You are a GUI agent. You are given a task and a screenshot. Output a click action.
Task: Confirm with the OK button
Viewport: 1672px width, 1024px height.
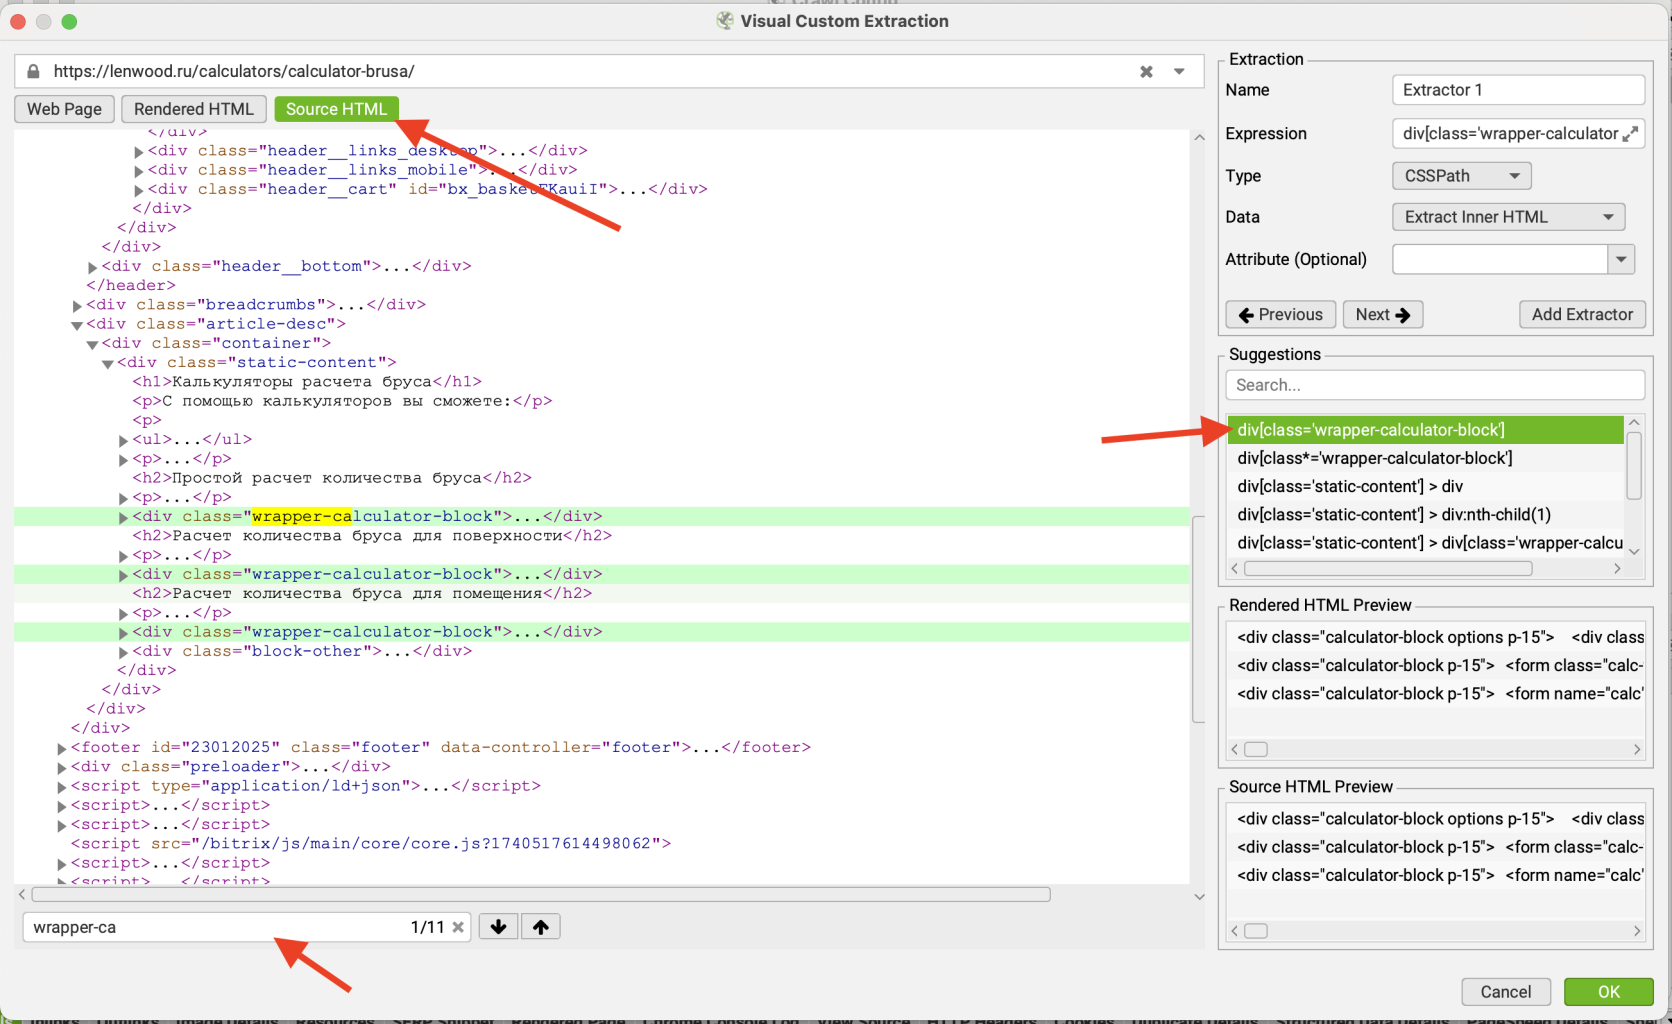point(1609,992)
